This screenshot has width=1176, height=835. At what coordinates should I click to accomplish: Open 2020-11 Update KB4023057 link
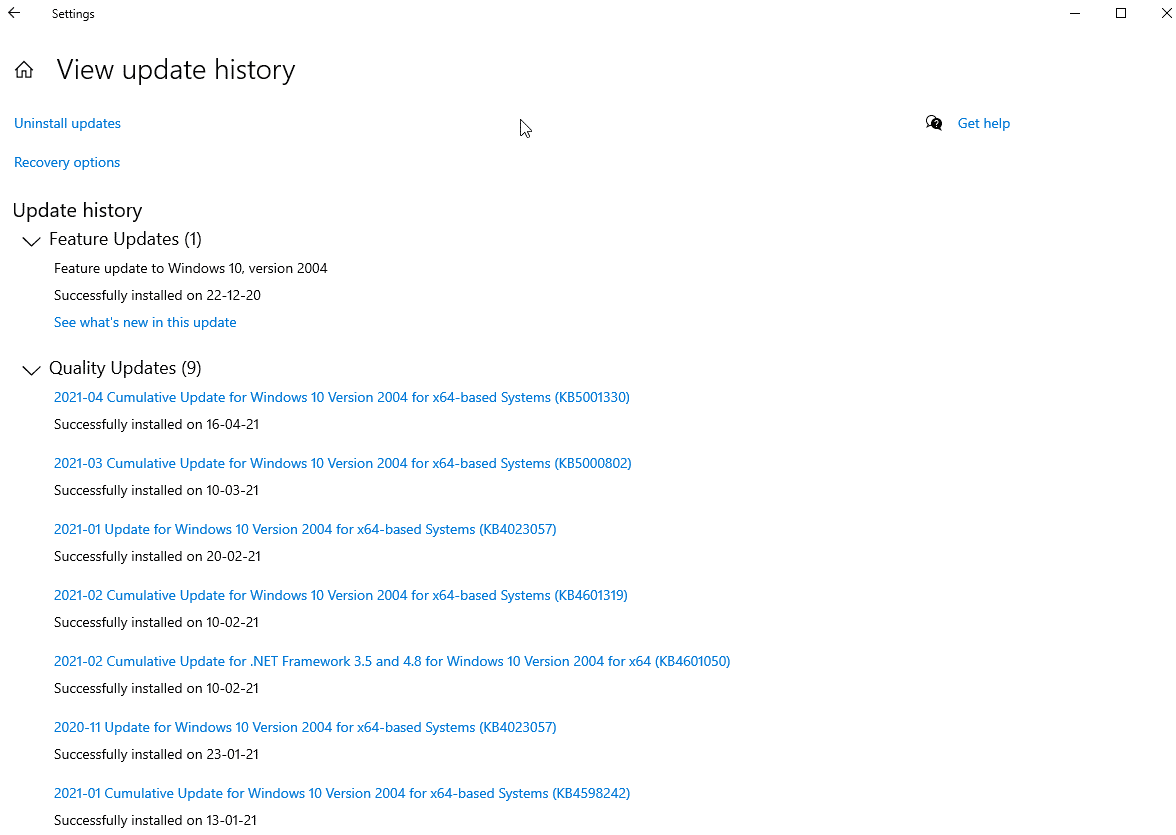[304, 727]
